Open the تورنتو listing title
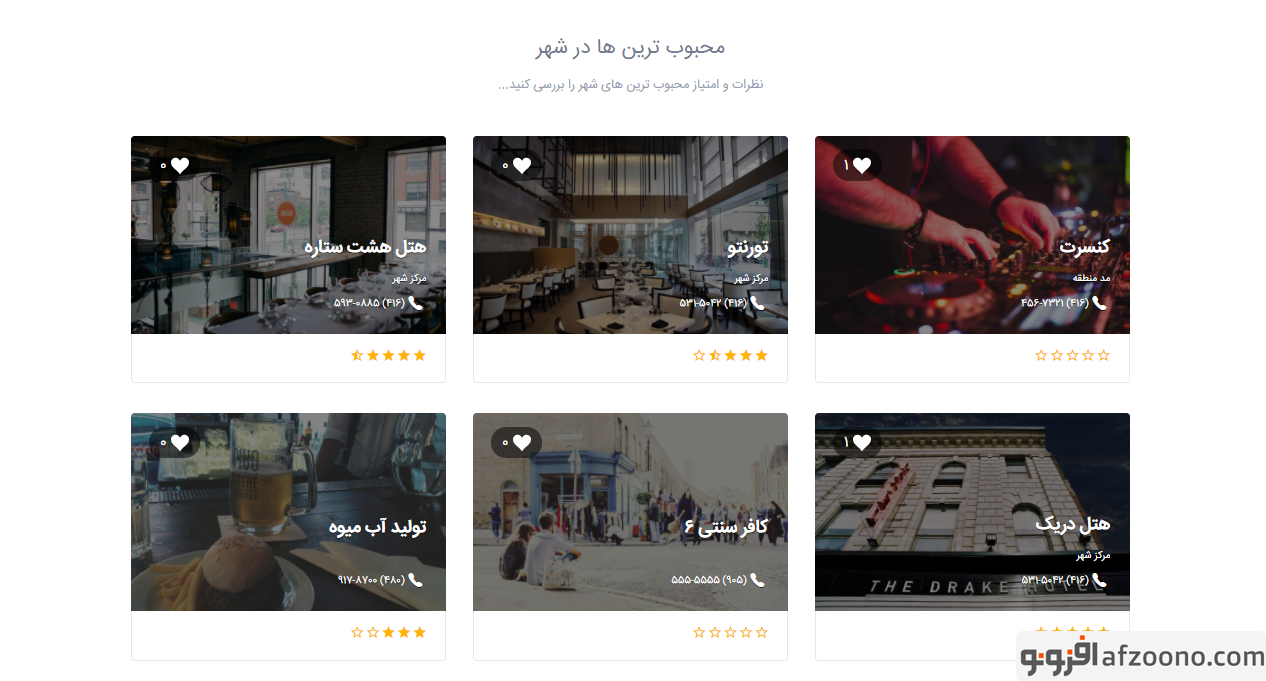 [x=748, y=247]
